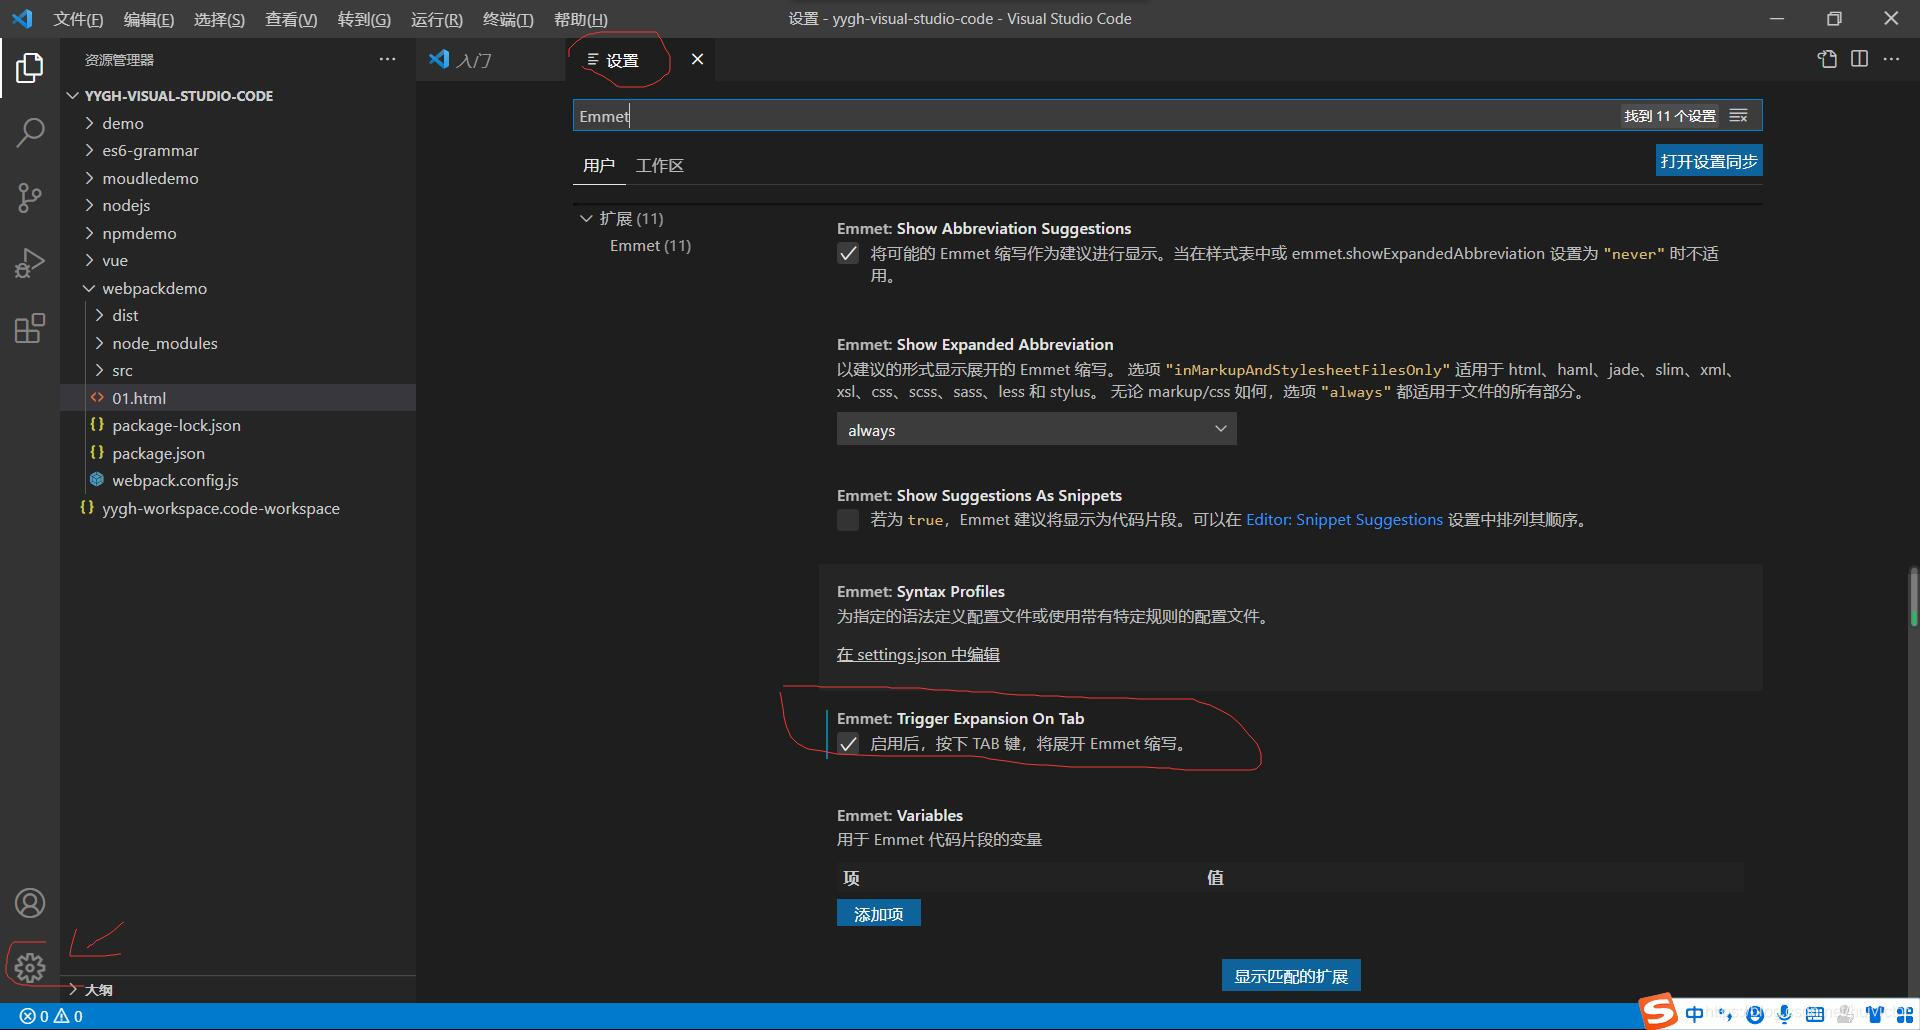The width and height of the screenshot is (1920, 1030).
Task: Click the VS Code logo in title bar
Action: click(x=22, y=19)
